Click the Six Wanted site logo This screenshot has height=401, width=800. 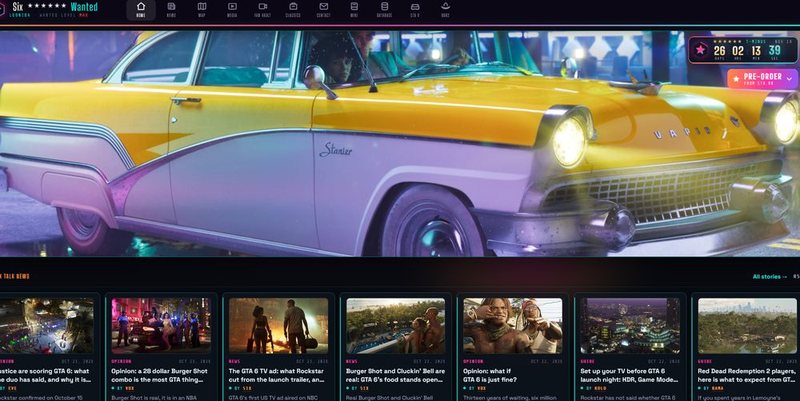(49, 9)
